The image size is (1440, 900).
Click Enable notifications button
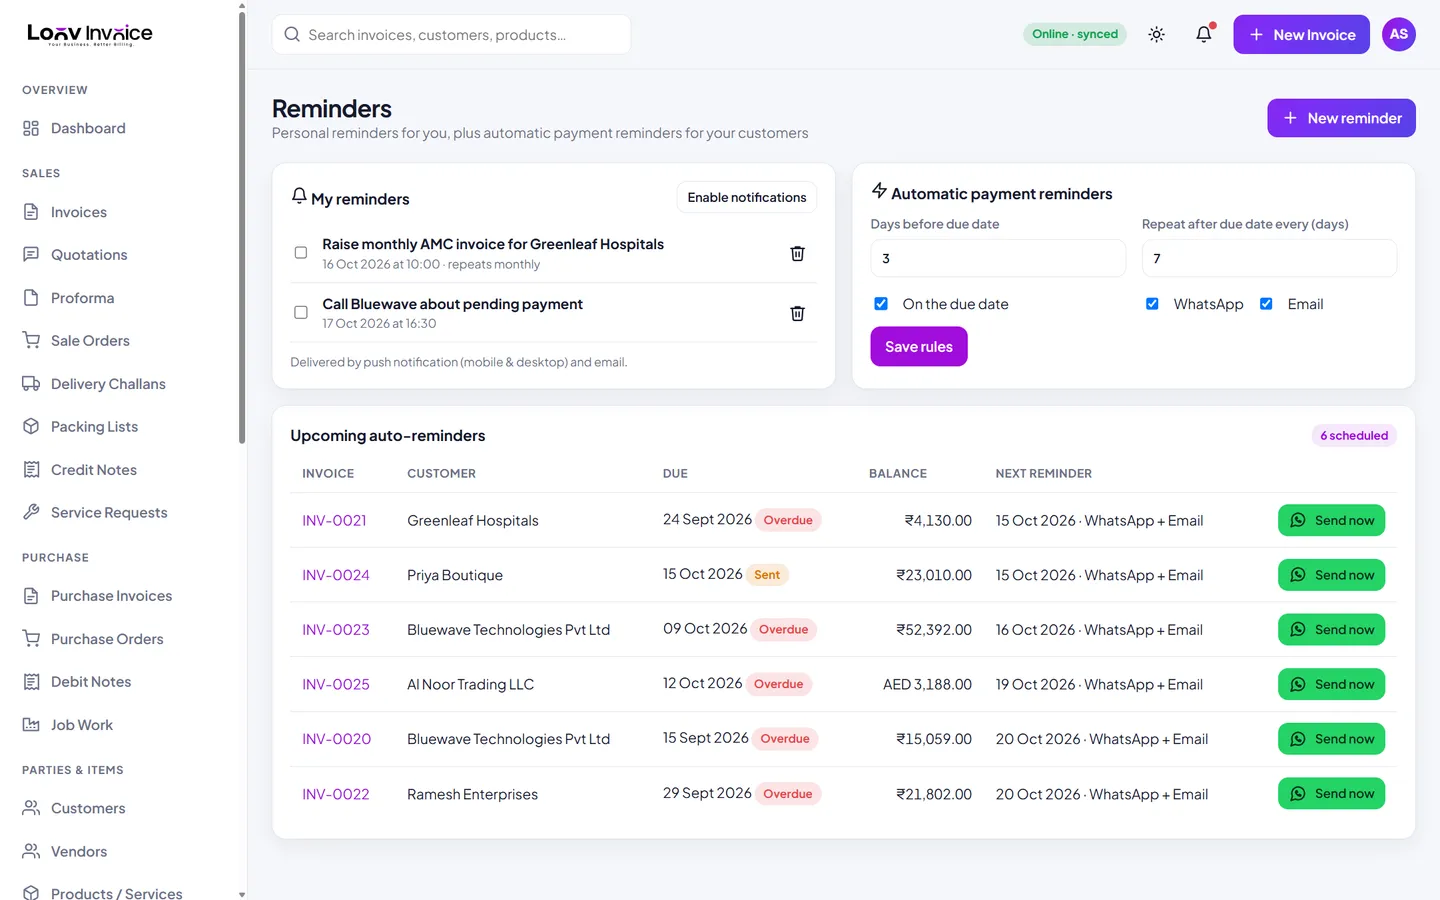pos(747,197)
